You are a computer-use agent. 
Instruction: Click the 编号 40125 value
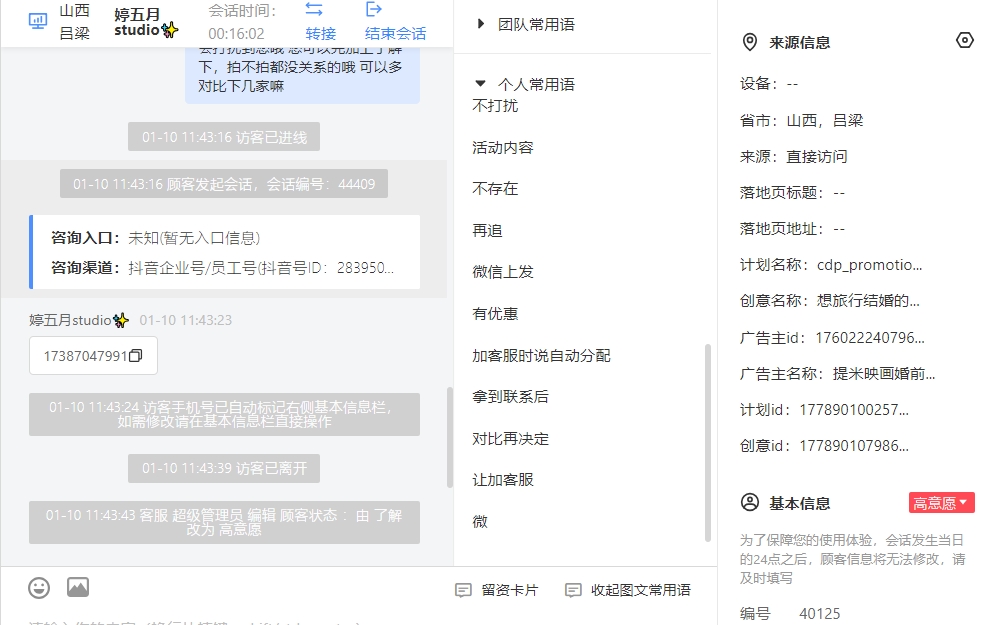820,614
